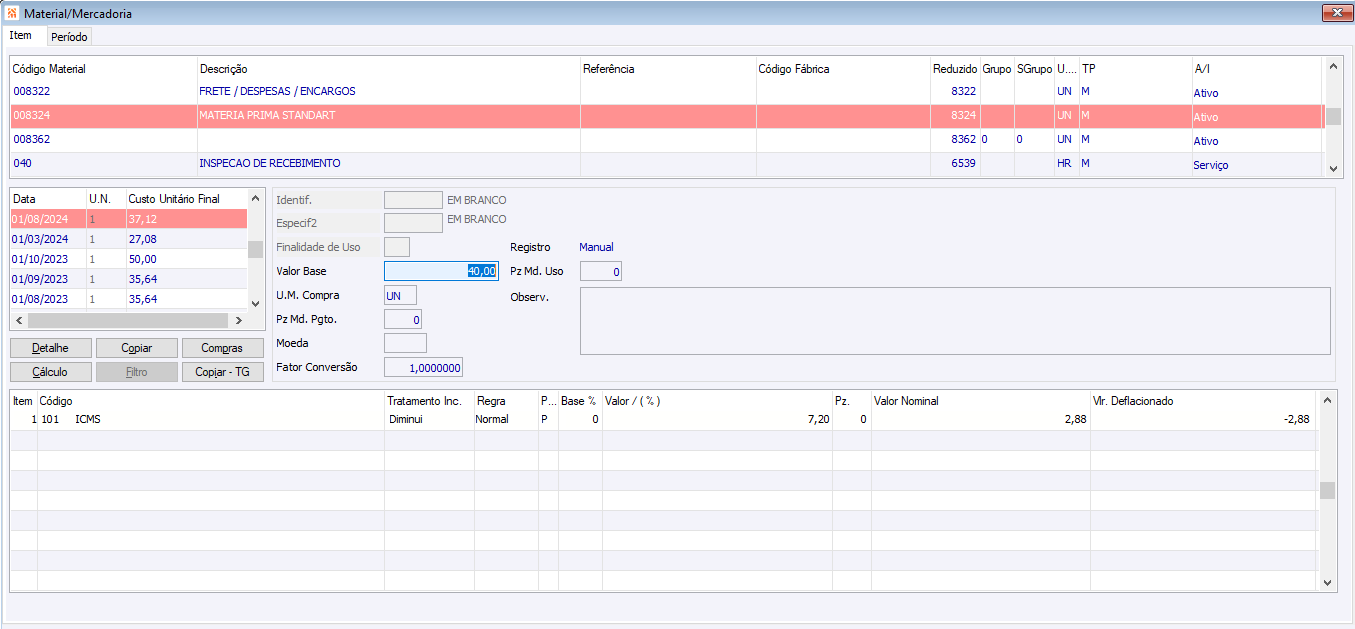Click the Data column header in cost list
Viewport: 1355px width, 629px height.
[x=48, y=199]
